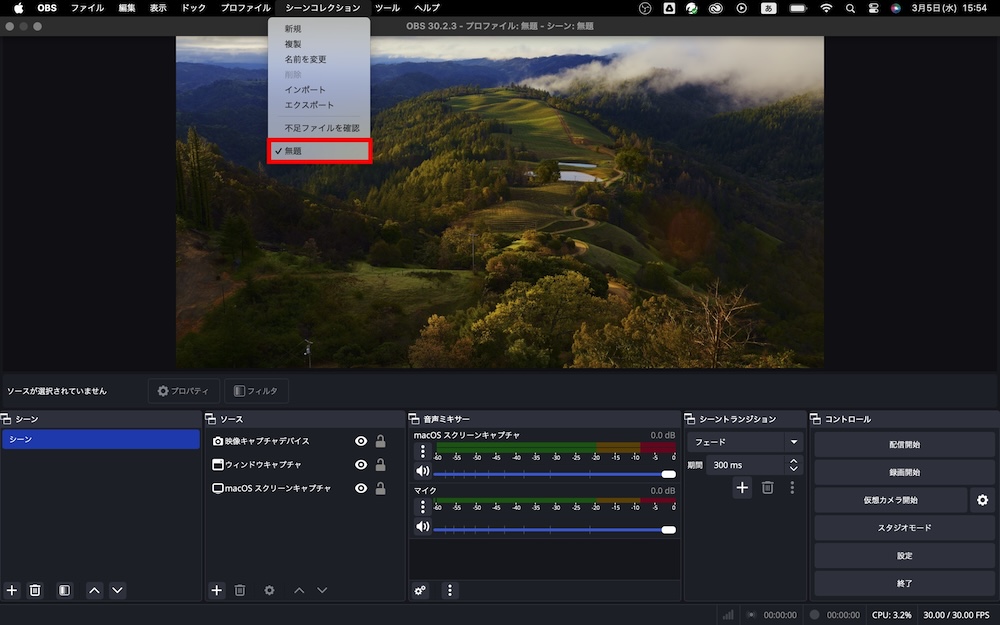Mute the マイク speaker icon
The image size is (1000, 625).
pyautogui.click(x=422, y=527)
